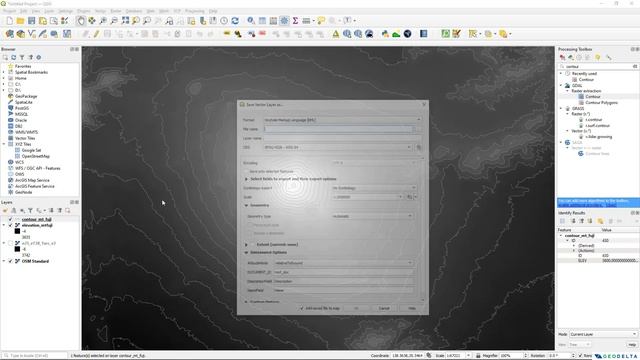Image resolution: width=640 pixels, height=360 pixels.
Task: Click the OK button in save dialog
Action: [x=356, y=308]
